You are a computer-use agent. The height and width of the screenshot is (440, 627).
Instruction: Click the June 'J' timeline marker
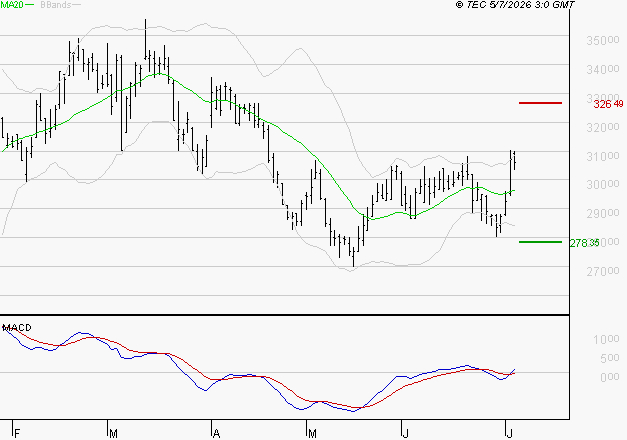click(x=405, y=433)
